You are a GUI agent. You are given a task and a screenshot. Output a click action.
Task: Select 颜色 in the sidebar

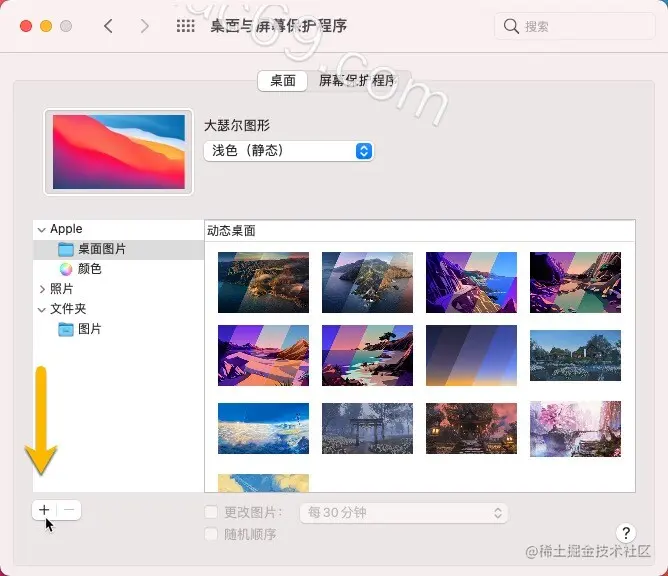[x=118, y=269]
